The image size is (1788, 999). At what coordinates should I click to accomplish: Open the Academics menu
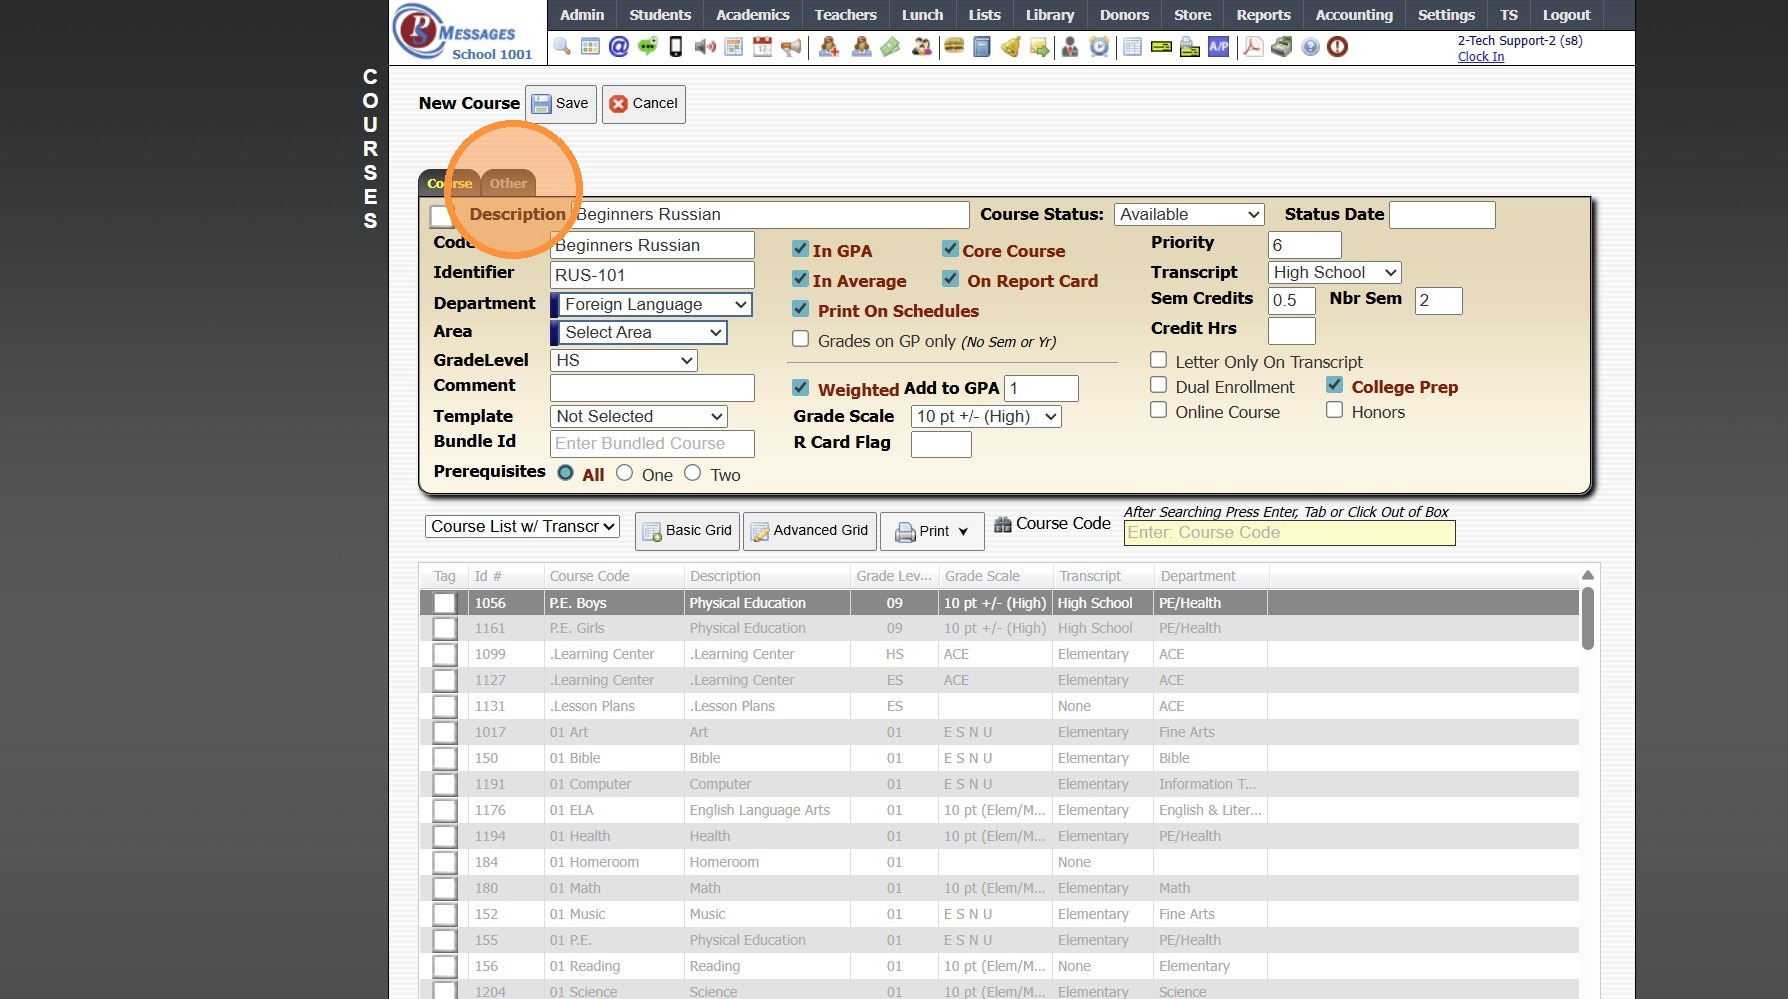tap(752, 15)
